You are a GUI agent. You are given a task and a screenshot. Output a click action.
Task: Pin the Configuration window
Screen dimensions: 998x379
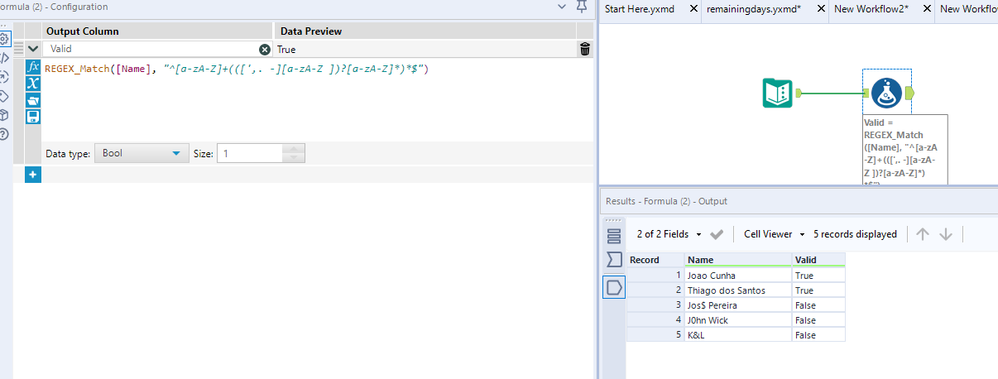click(x=581, y=6)
